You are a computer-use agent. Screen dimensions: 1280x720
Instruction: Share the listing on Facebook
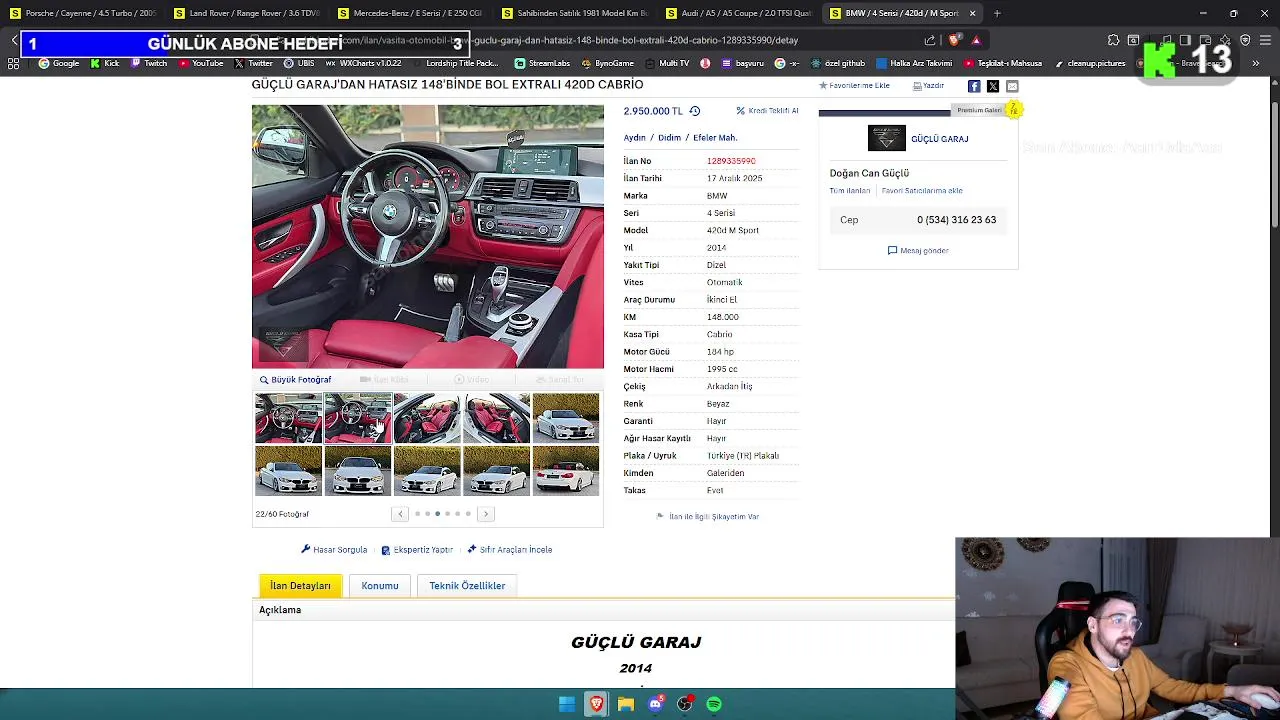[974, 86]
